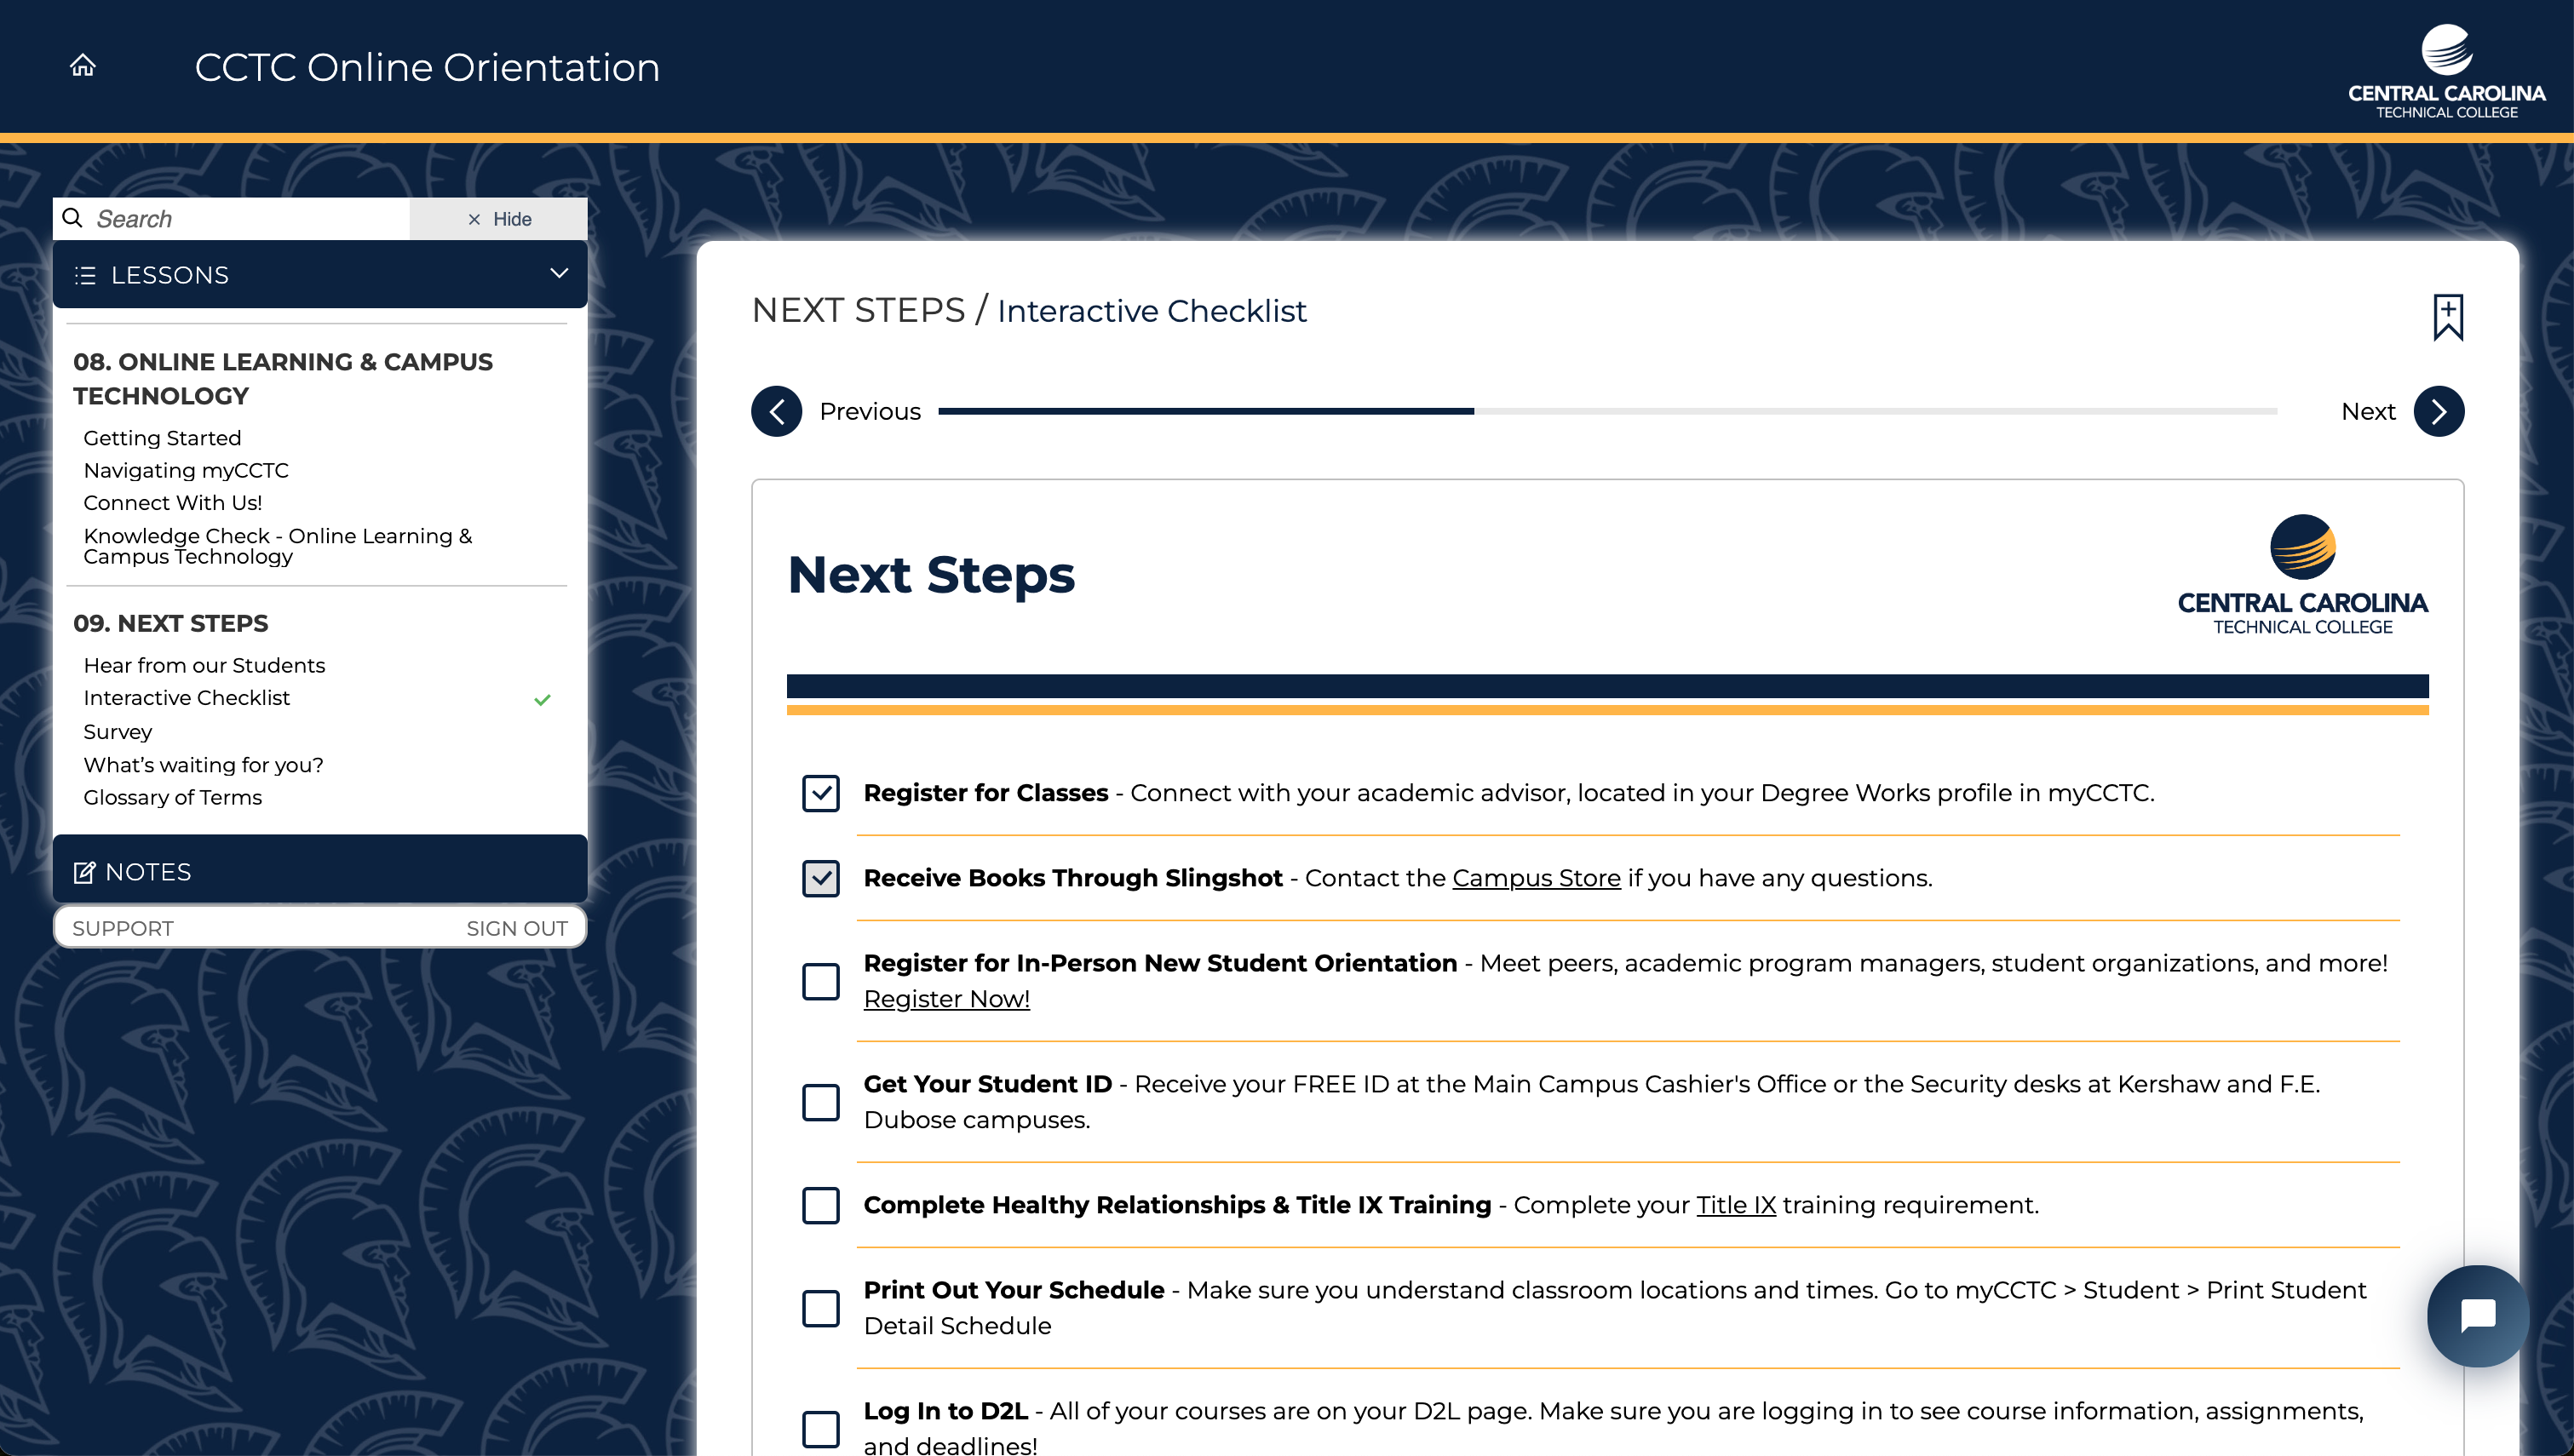Click the Previous navigation arrow icon
This screenshot has height=1456, width=2574.
pyautogui.click(x=776, y=410)
